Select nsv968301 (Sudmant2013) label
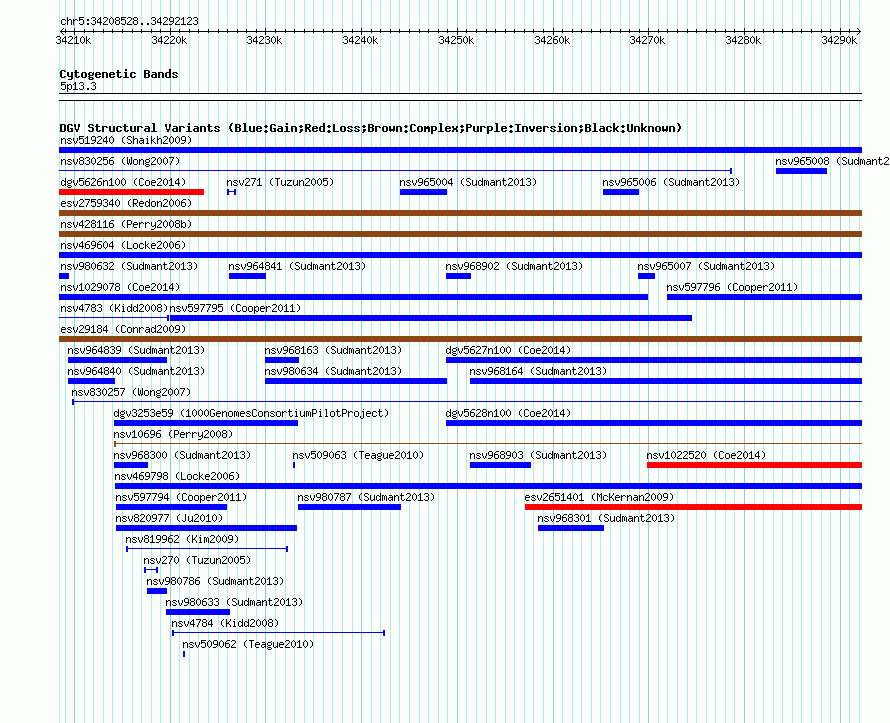Image resolution: width=890 pixels, height=723 pixels. point(606,518)
